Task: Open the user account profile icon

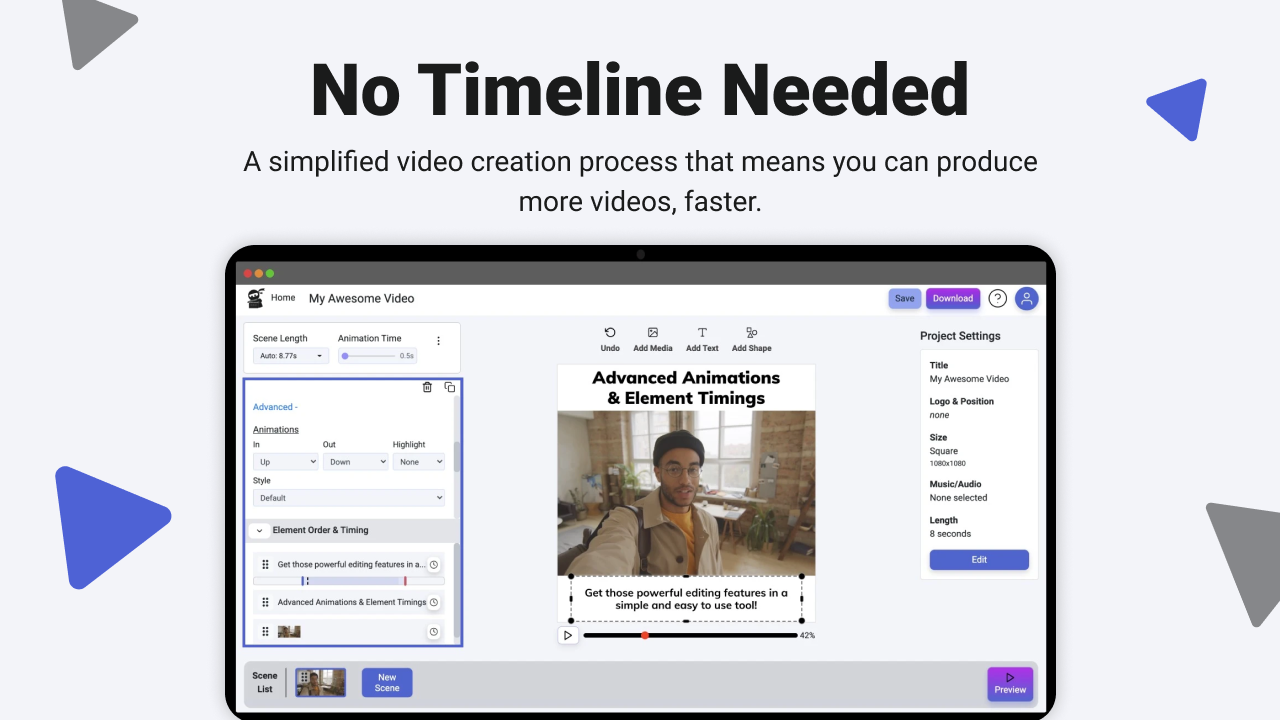Action: tap(1026, 298)
